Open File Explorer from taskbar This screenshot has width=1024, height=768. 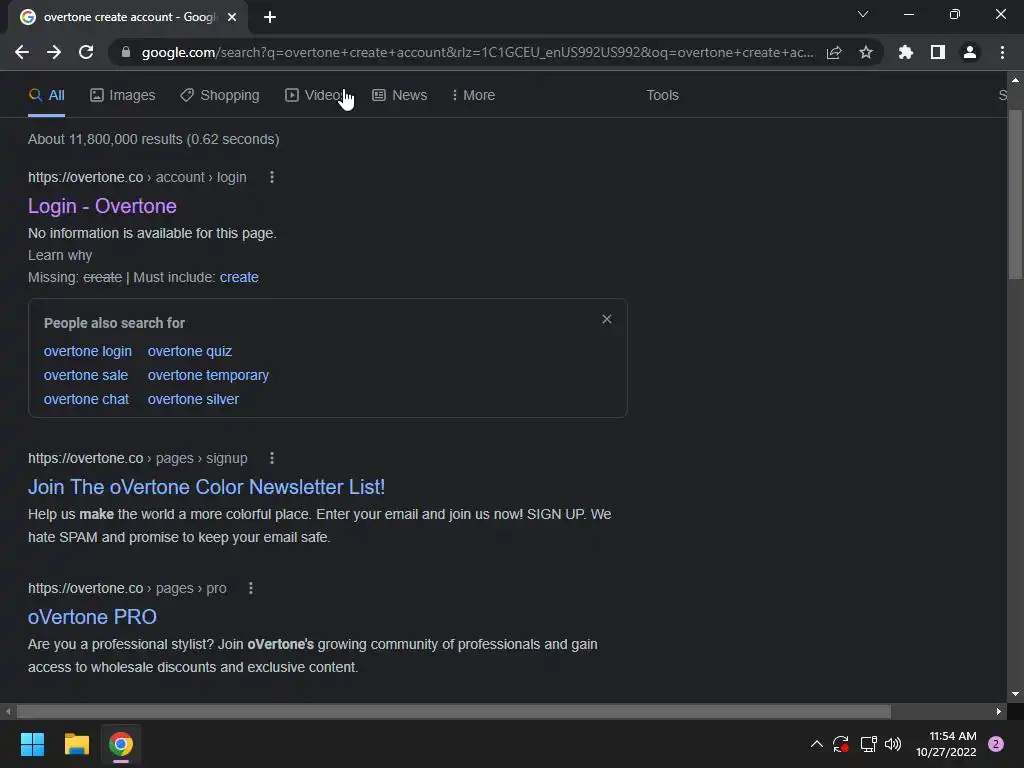(x=76, y=744)
